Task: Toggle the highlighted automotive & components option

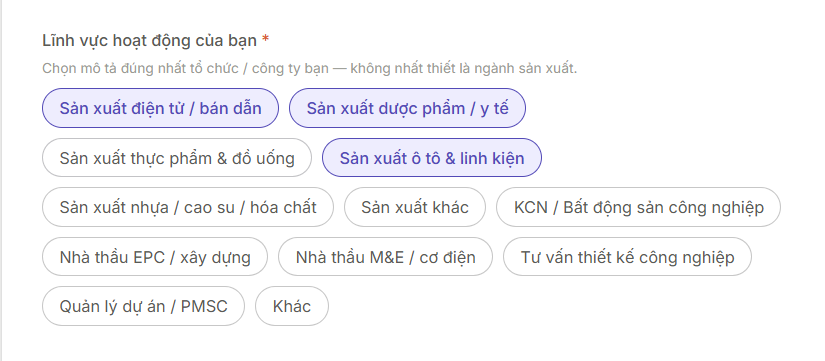Action: pos(431,157)
